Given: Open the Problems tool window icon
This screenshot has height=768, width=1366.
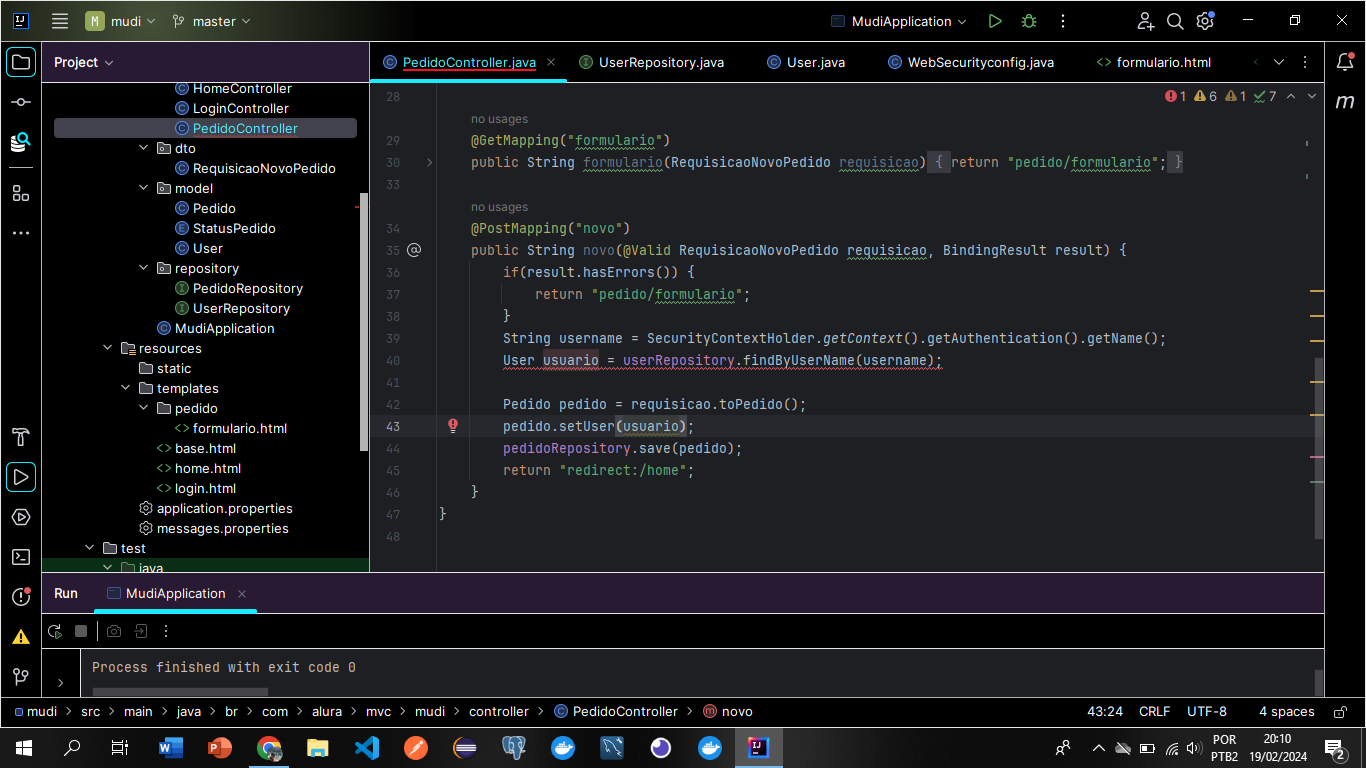Looking at the screenshot, I should [21, 597].
